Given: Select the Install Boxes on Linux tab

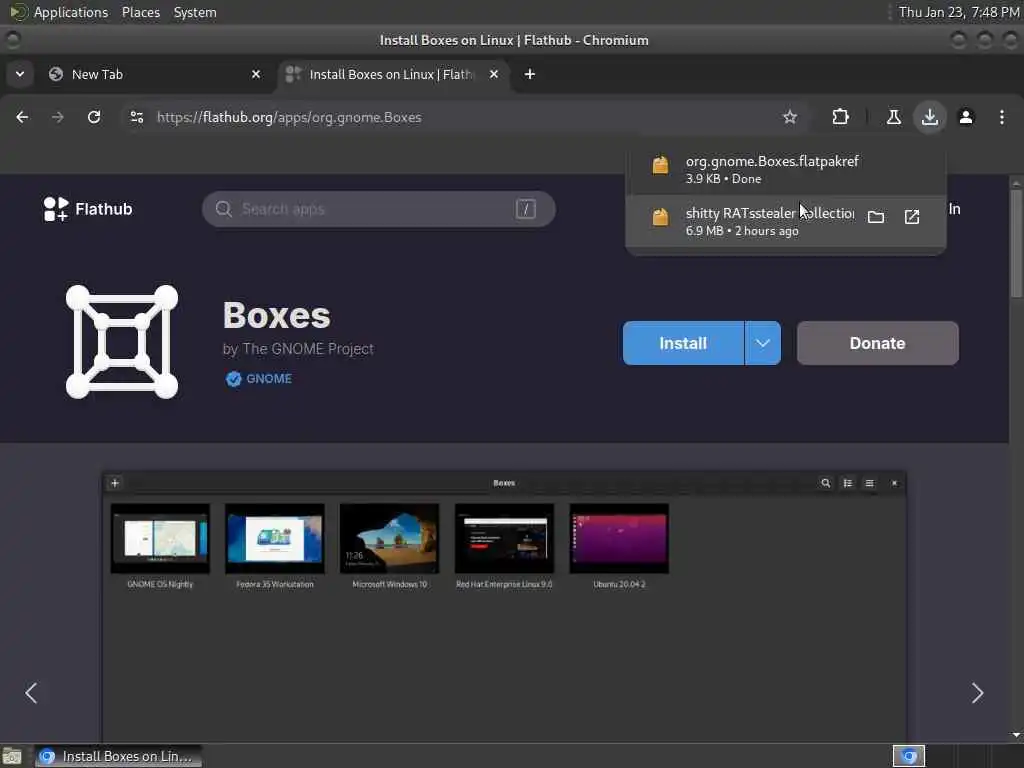Looking at the screenshot, I should [x=392, y=74].
